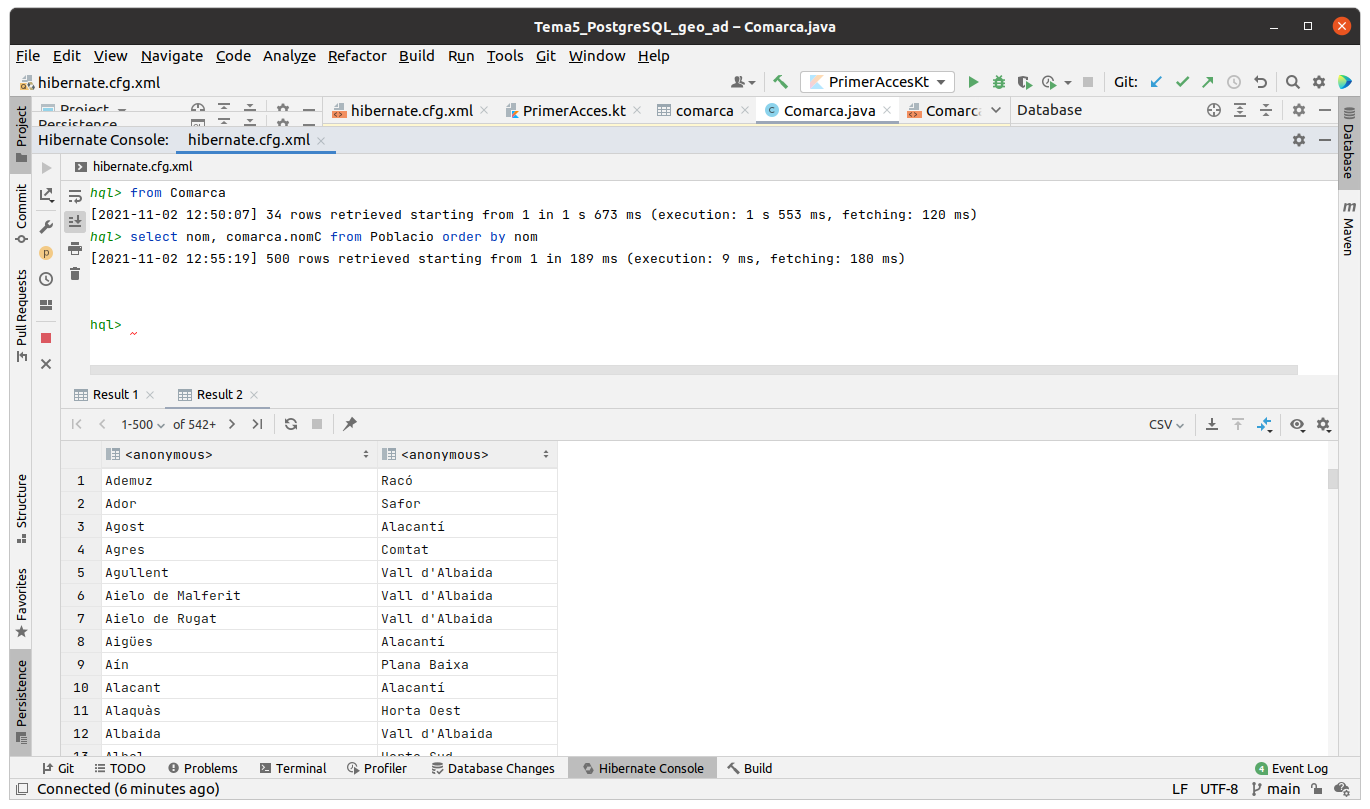Start debugging with the bug icon
1370x809 pixels.
[998, 82]
